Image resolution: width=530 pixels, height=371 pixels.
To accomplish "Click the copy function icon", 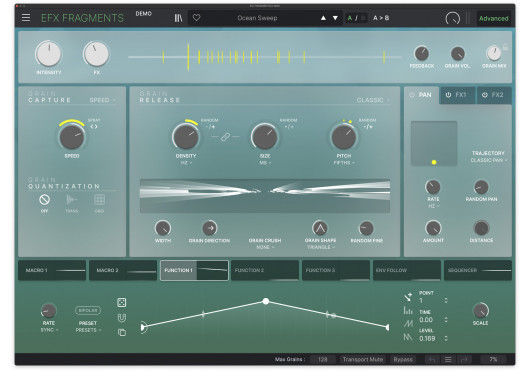I will point(122,332).
